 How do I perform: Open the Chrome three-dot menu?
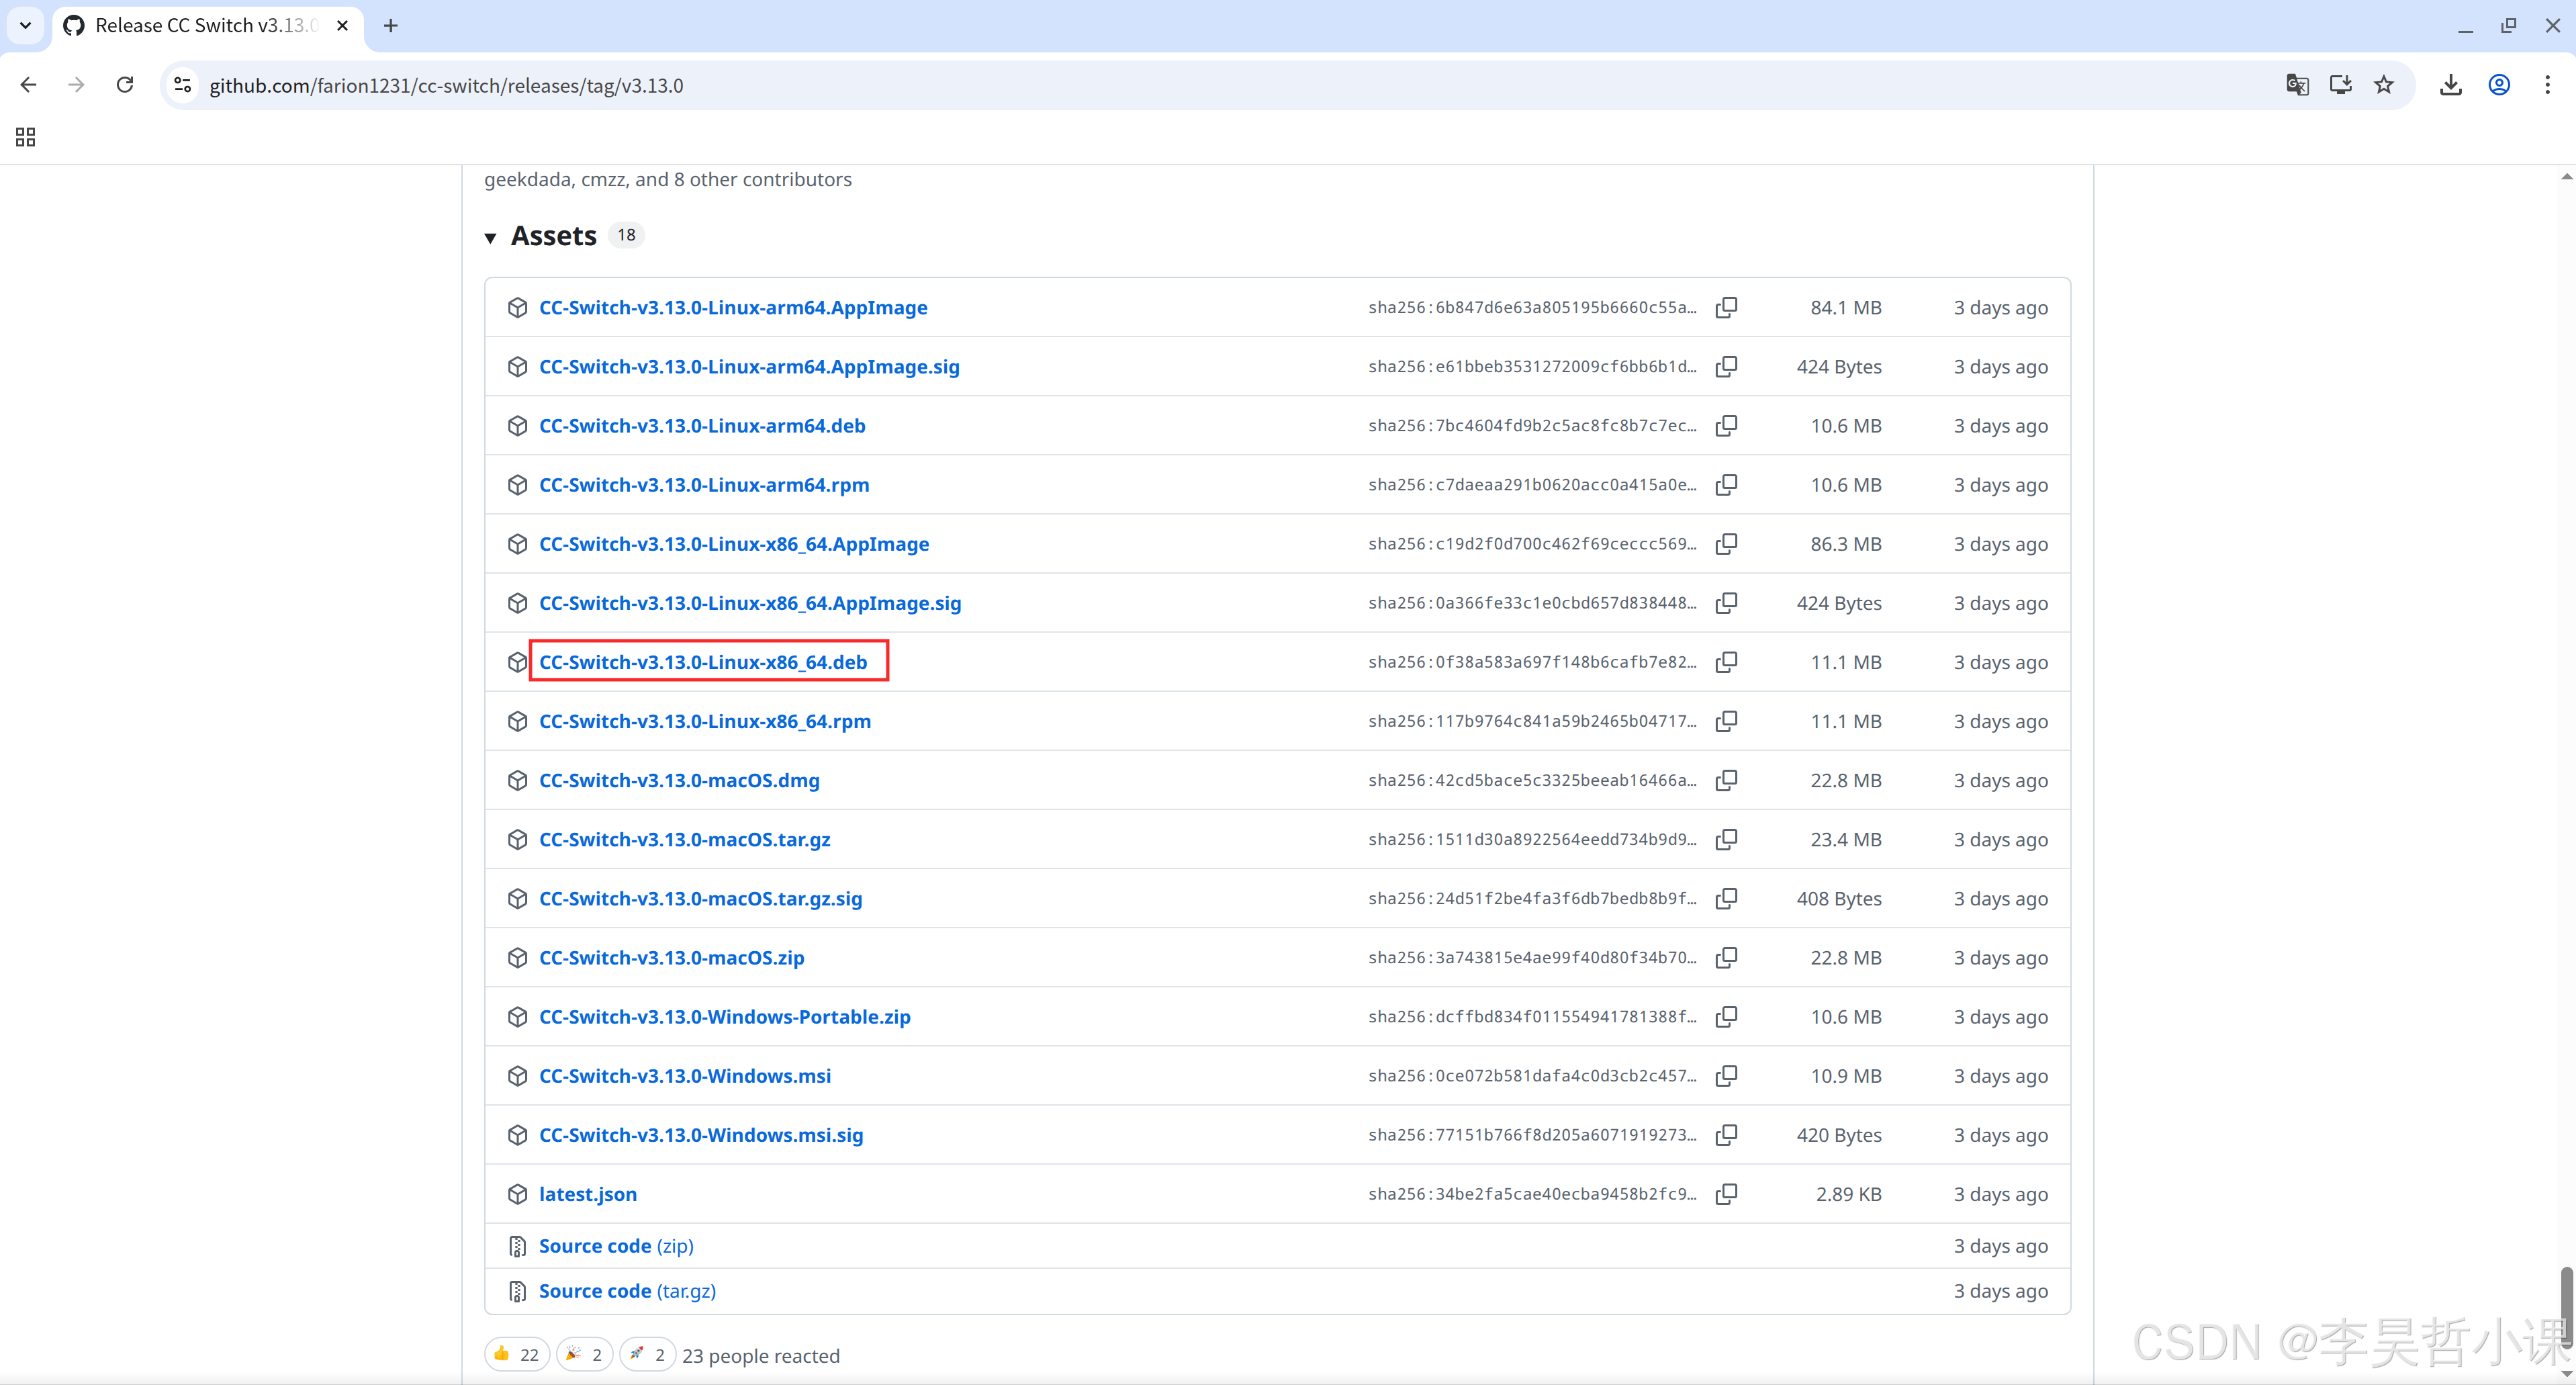point(2547,85)
